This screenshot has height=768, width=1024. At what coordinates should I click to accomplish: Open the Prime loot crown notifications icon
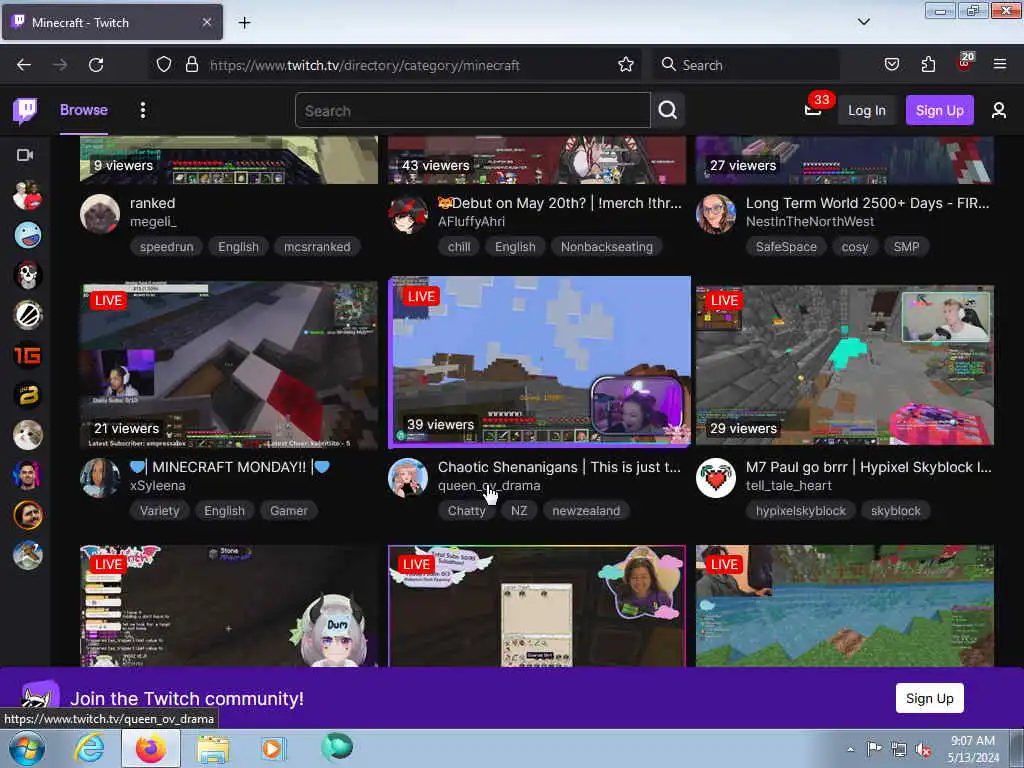pyautogui.click(x=813, y=109)
